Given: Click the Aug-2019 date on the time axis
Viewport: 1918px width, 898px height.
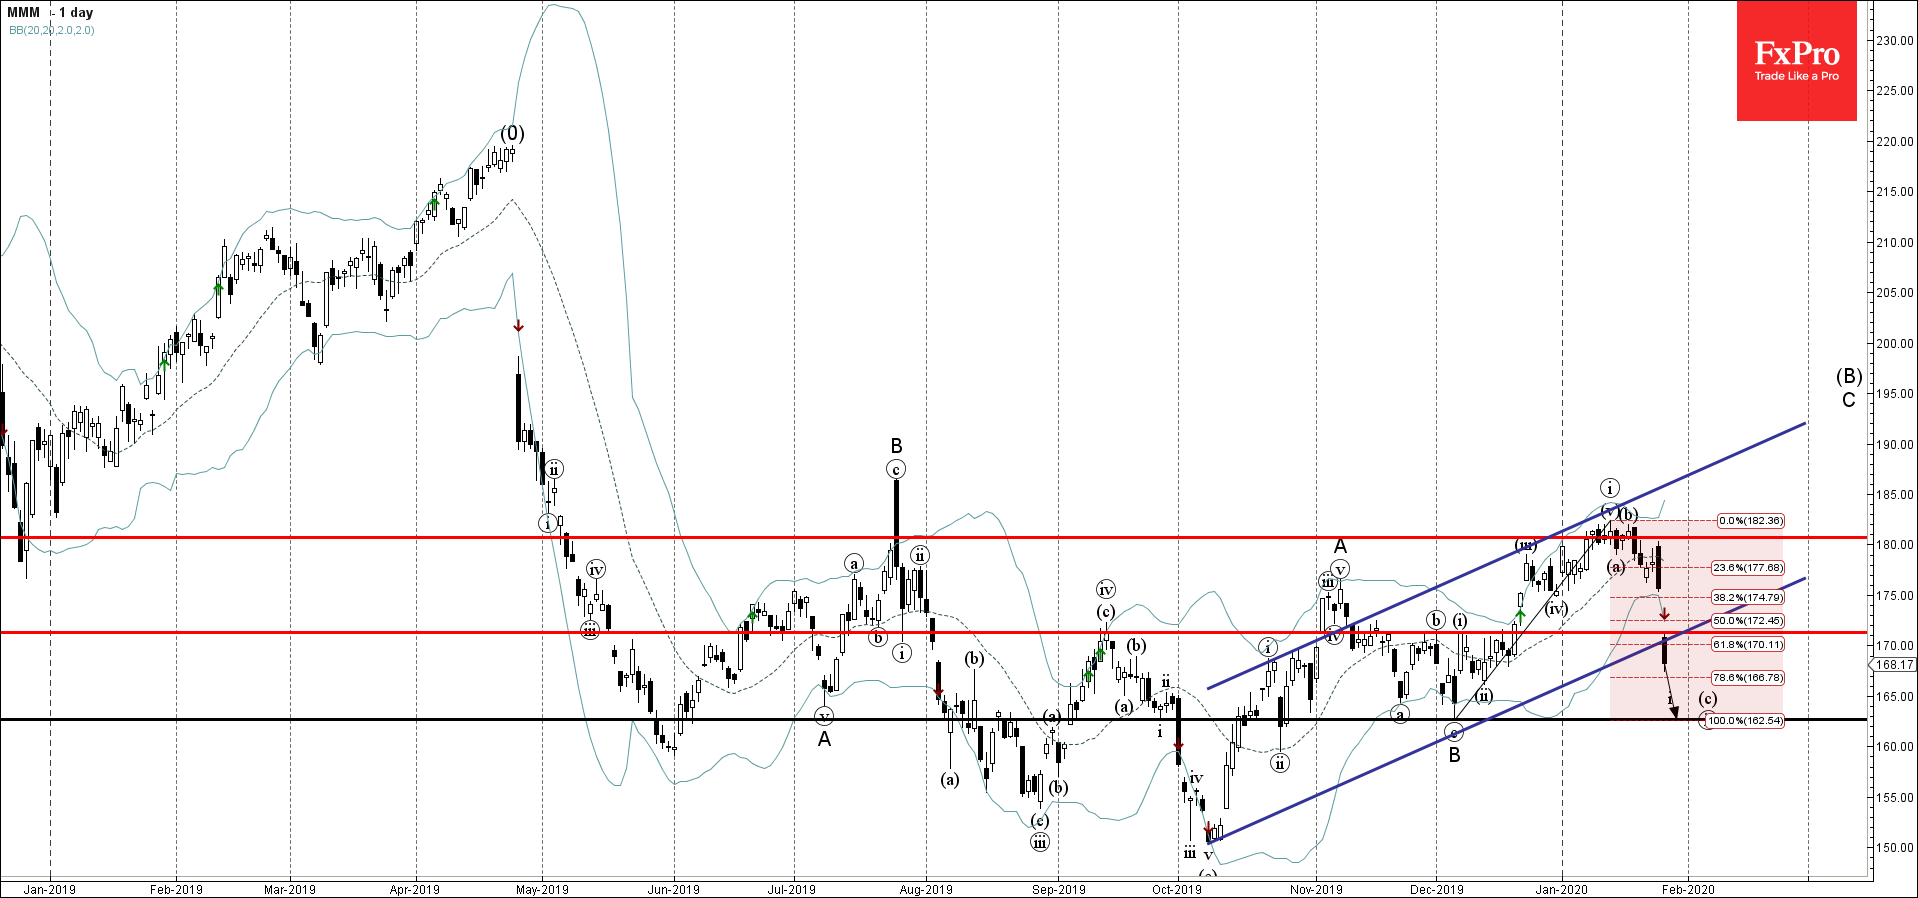Looking at the screenshot, I should click(x=925, y=889).
